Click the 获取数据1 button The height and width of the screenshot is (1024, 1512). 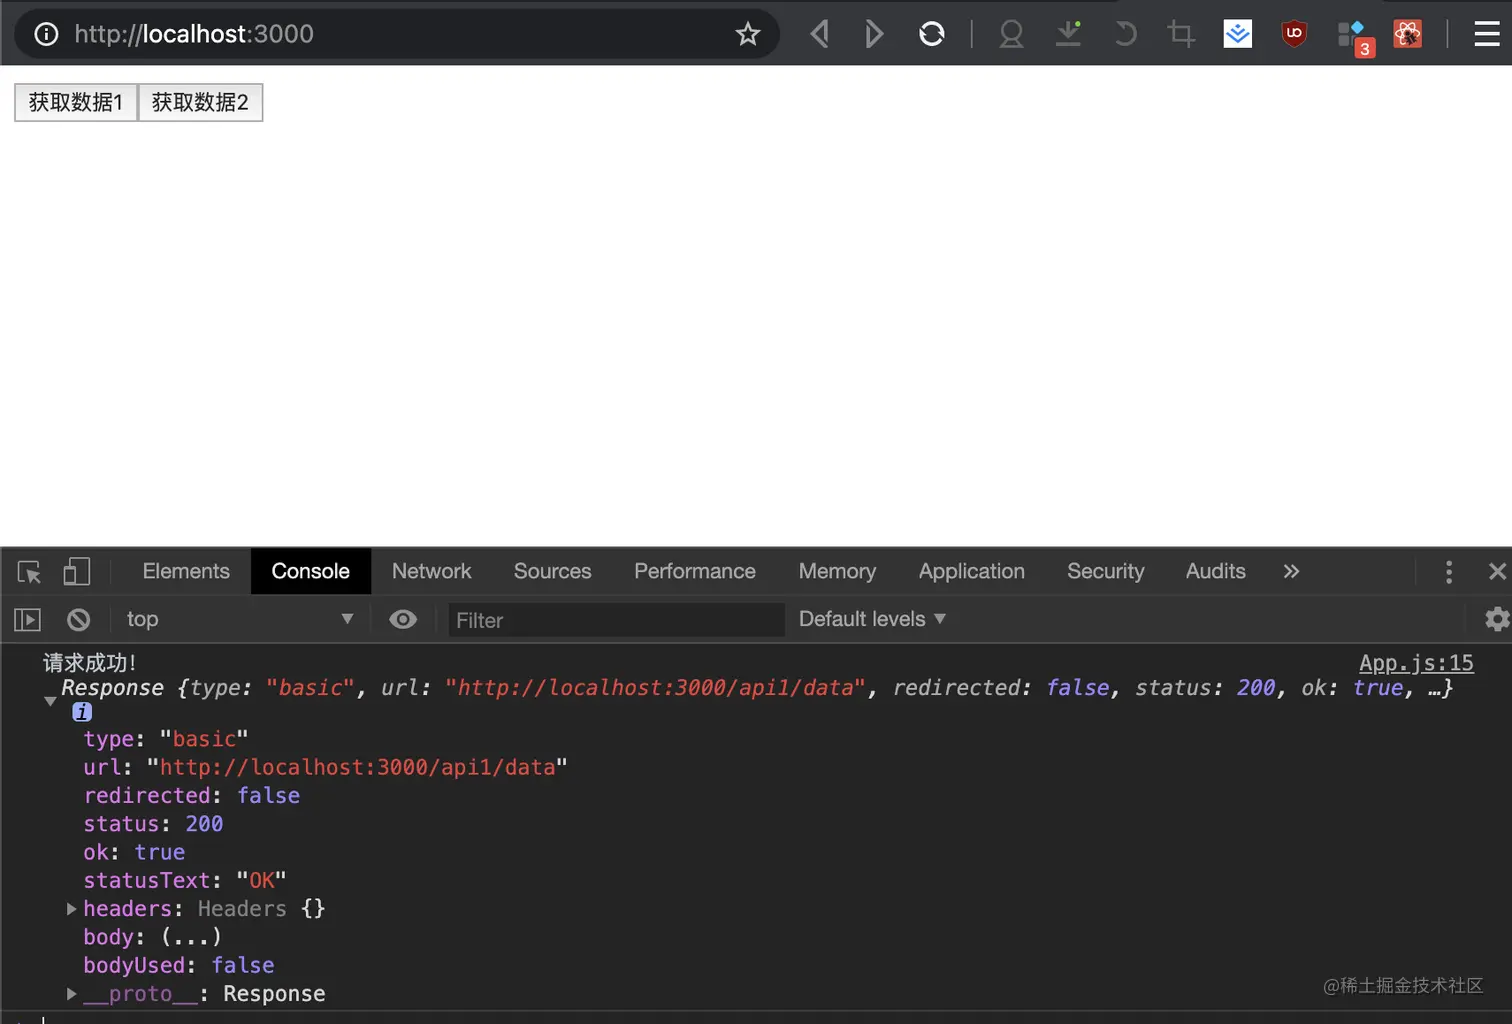pyautogui.click(x=76, y=102)
